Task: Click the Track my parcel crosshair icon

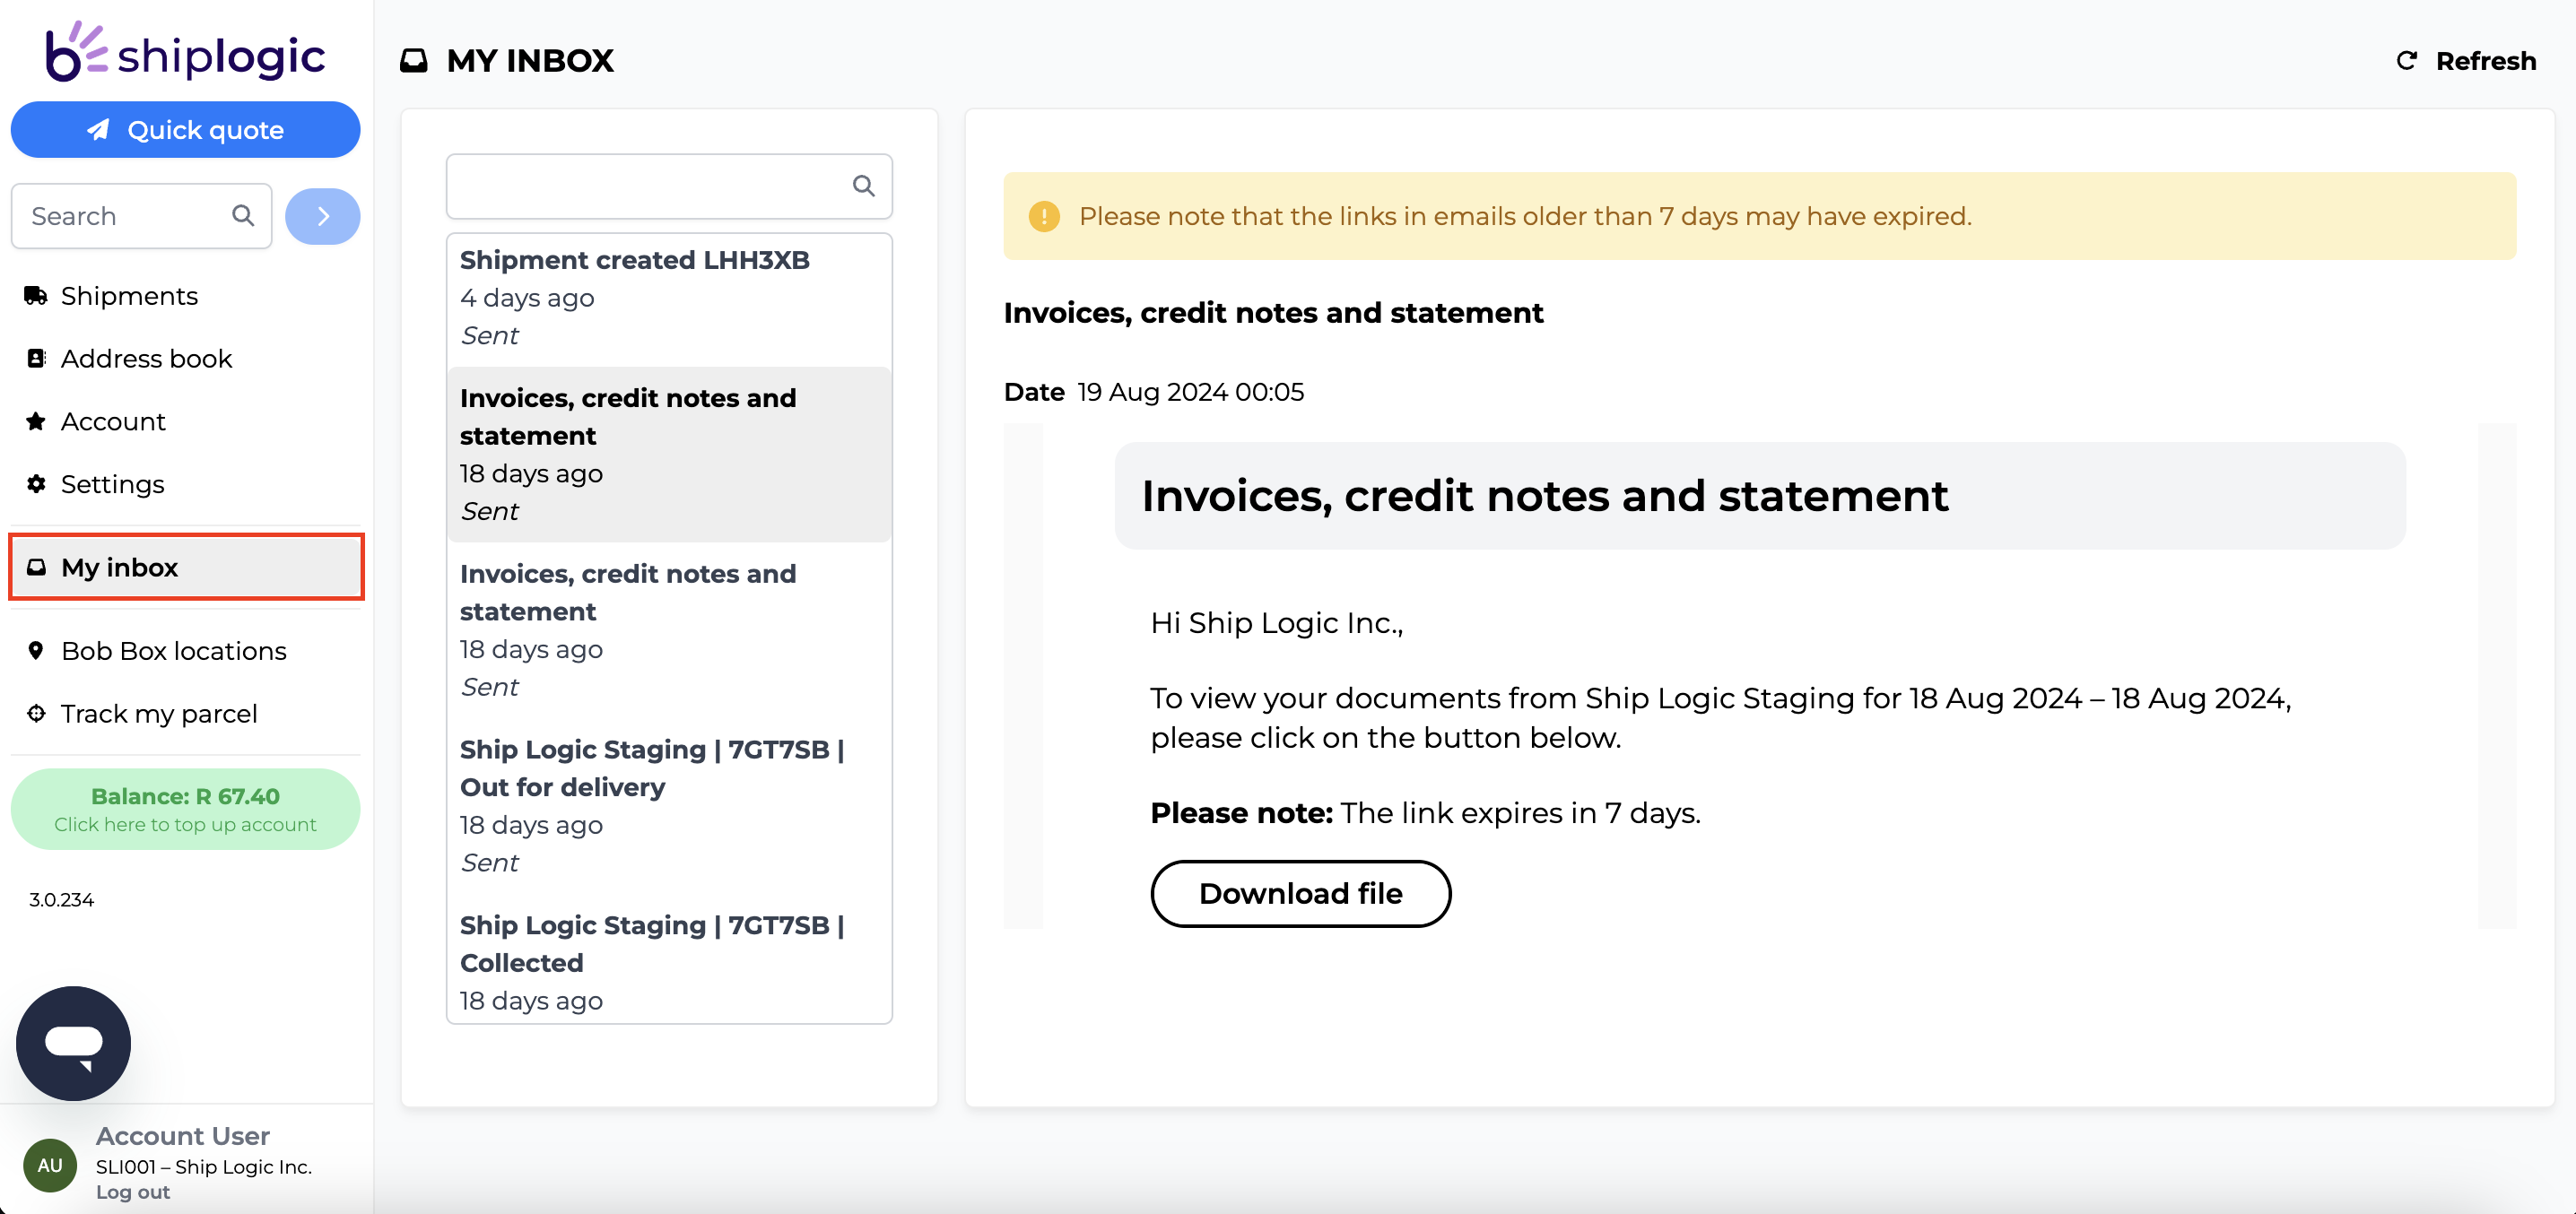Action: tap(36, 714)
